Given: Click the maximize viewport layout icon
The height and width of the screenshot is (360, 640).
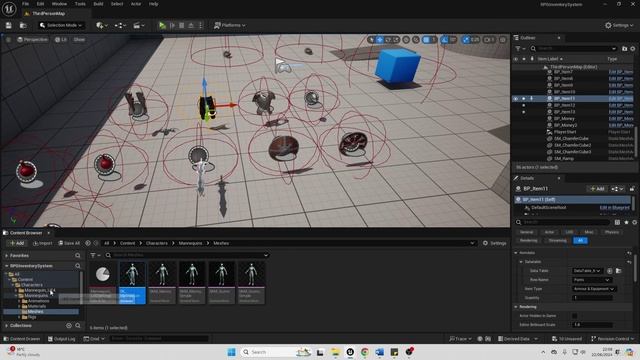Looking at the screenshot, I should click(x=503, y=40).
